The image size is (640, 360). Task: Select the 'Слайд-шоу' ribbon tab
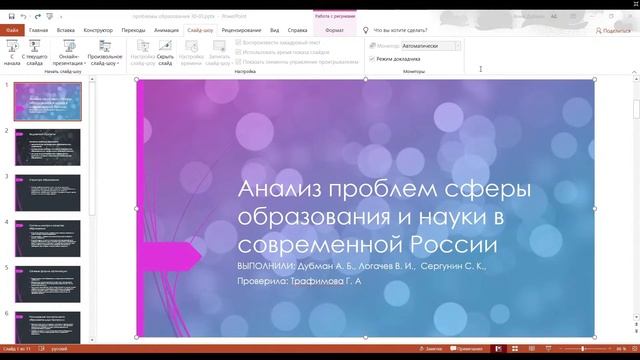point(200,30)
